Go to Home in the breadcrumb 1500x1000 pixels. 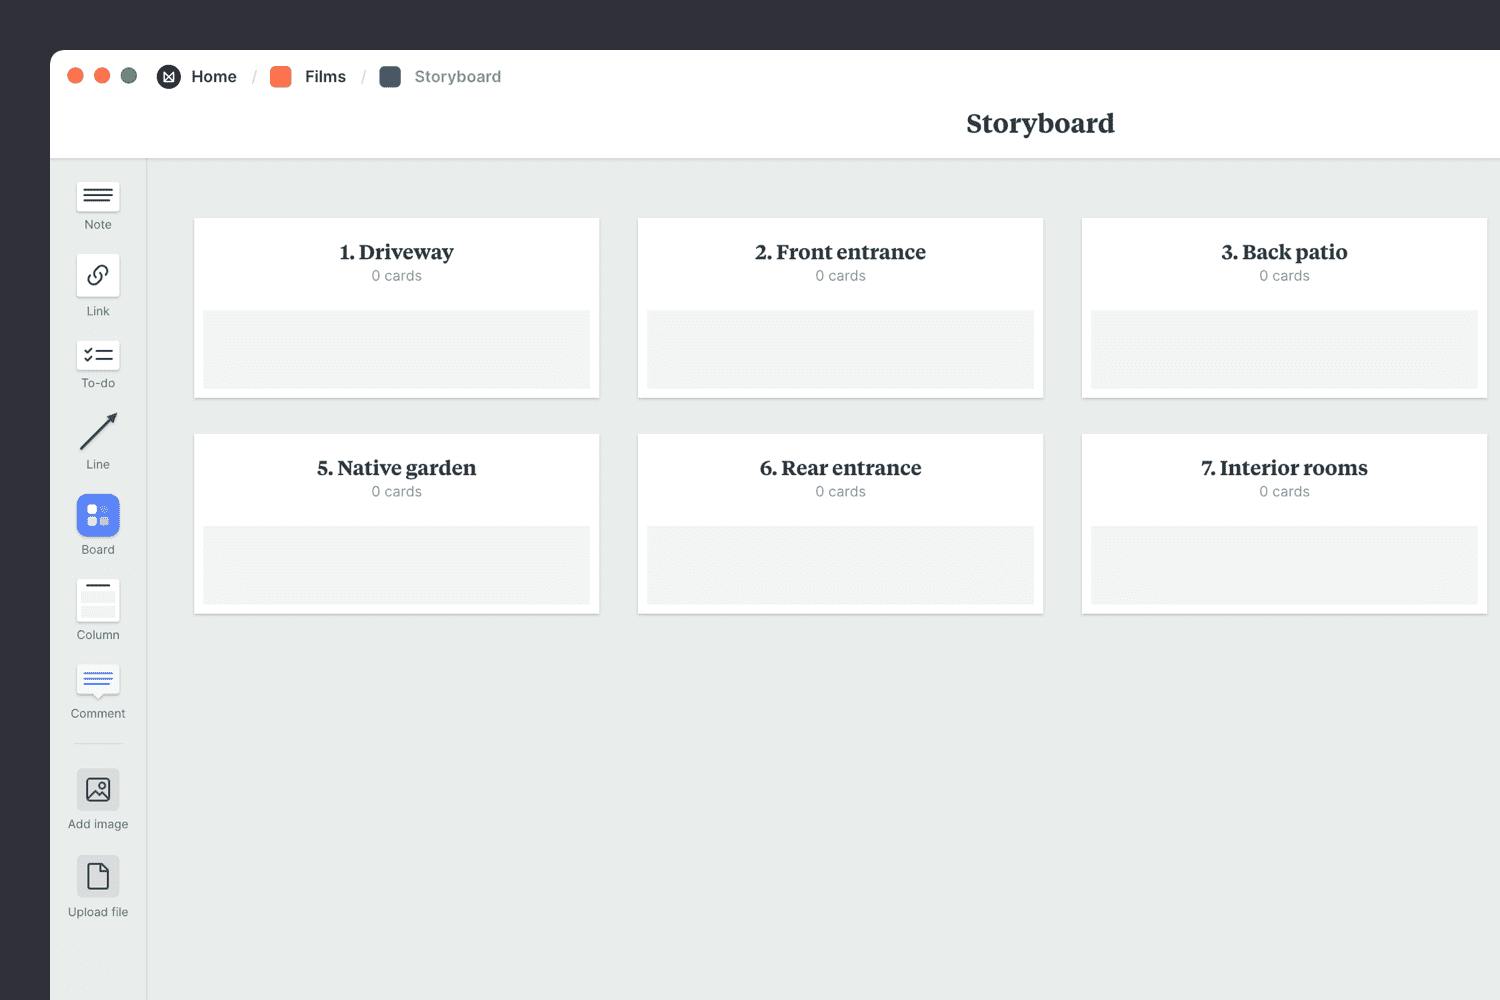click(x=213, y=77)
